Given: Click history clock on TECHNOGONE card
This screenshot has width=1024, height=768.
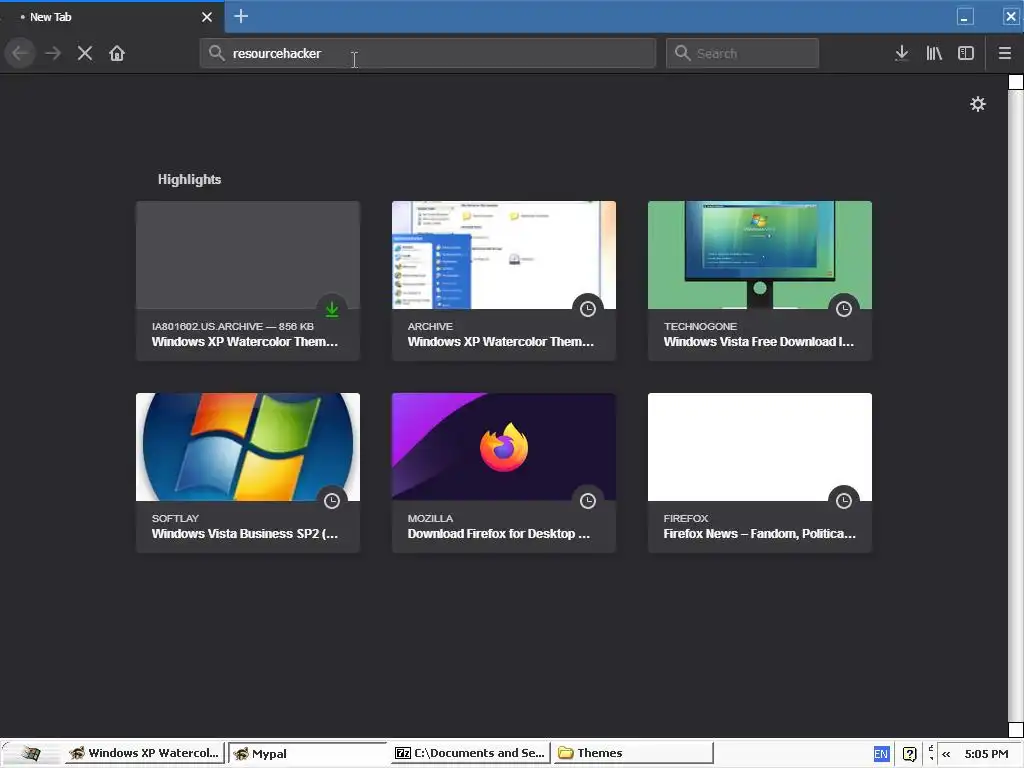Looking at the screenshot, I should (x=844, y=309).
